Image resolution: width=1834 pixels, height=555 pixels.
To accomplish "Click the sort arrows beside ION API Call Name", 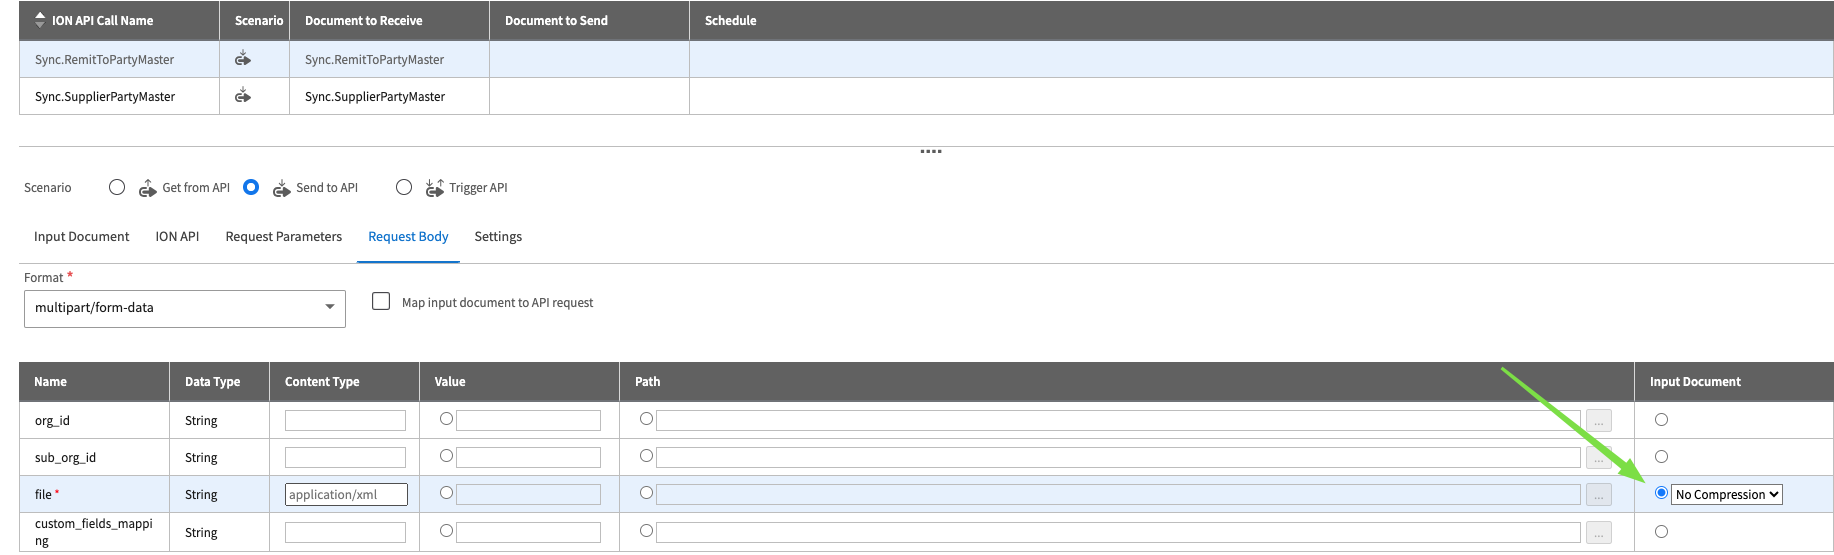I will point(40,20).
